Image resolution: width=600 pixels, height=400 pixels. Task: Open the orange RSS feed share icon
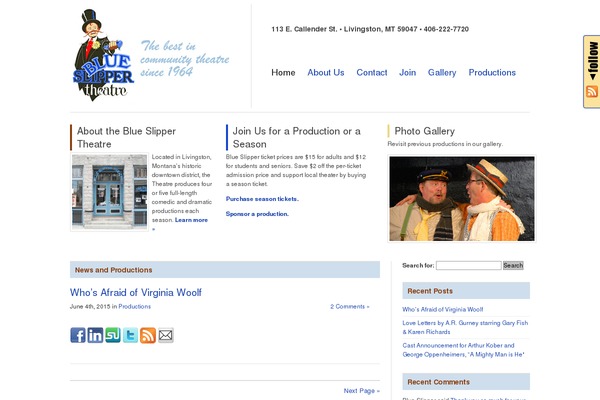(148, 335)
